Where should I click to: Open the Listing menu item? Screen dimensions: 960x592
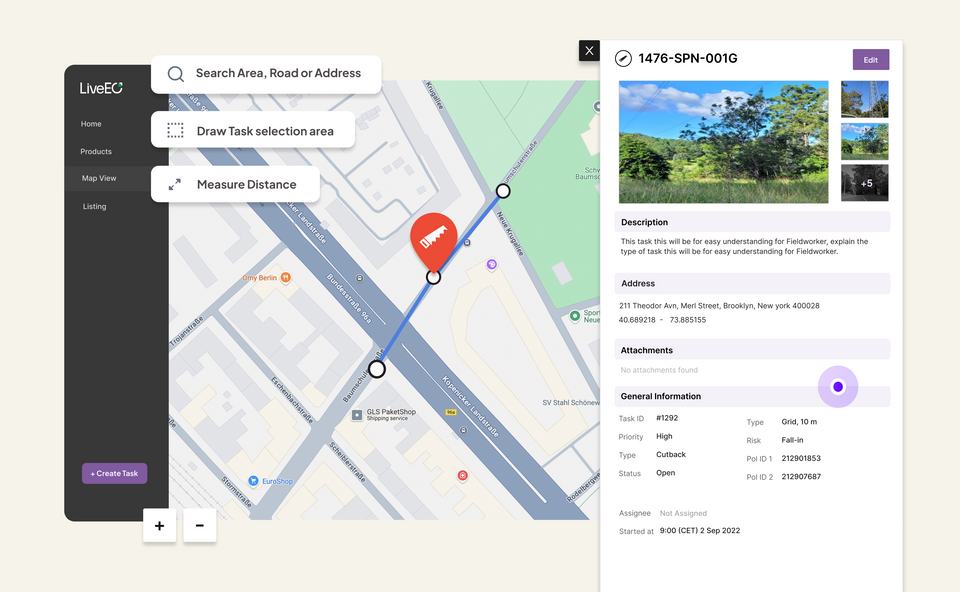click(94, 206)
